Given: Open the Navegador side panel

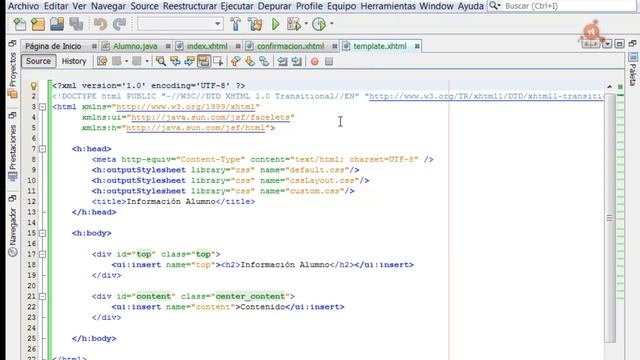Looking at the screenshot, I should point(13,232).
